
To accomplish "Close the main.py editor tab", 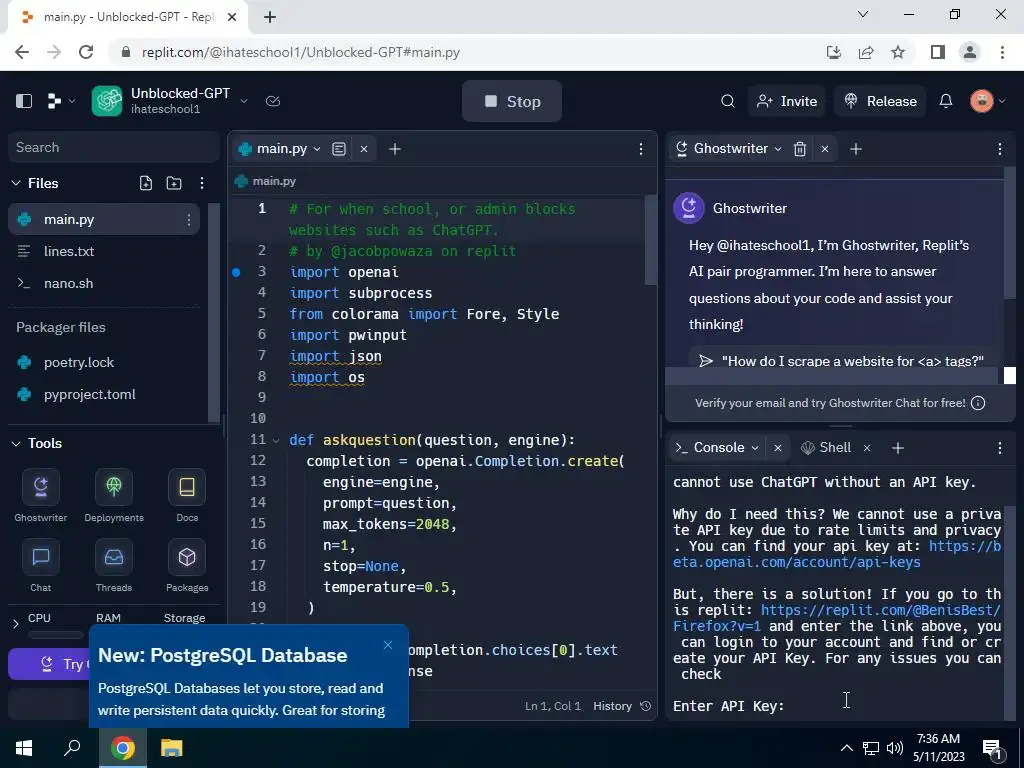I will pyautogui.click(x=364, y=149).
